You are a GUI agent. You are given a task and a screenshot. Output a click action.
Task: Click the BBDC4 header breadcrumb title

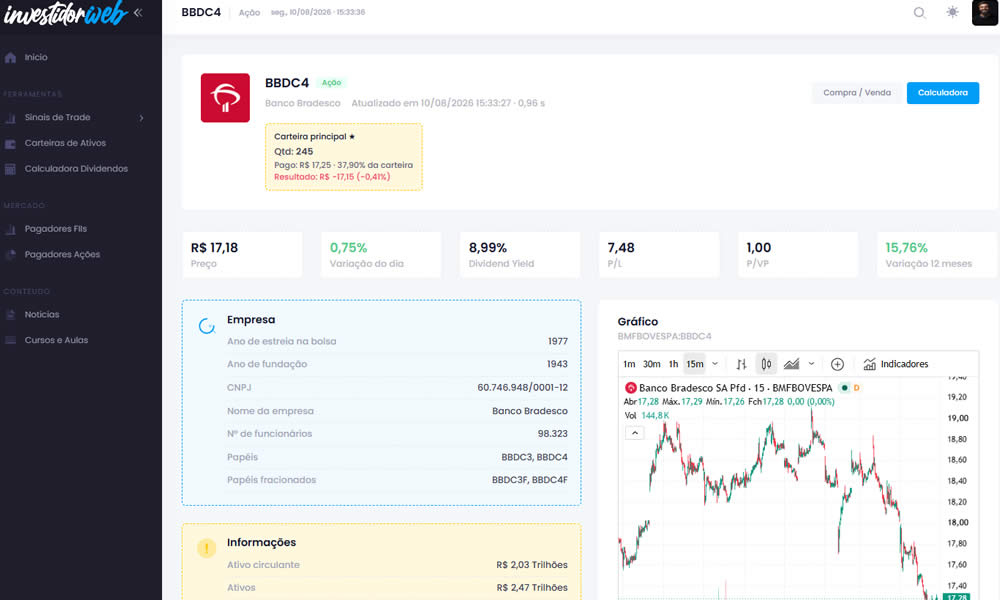pyautogui.click(x=201, y=12)
